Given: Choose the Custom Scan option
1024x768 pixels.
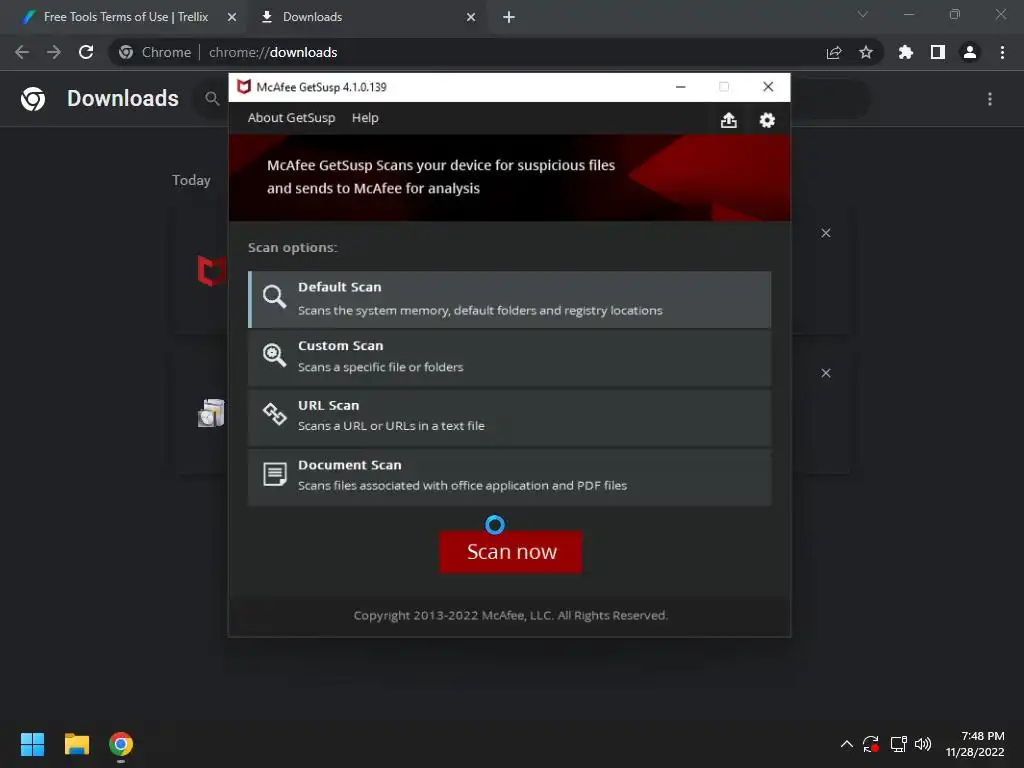Looking at the screenshot, I should point(509,358).
